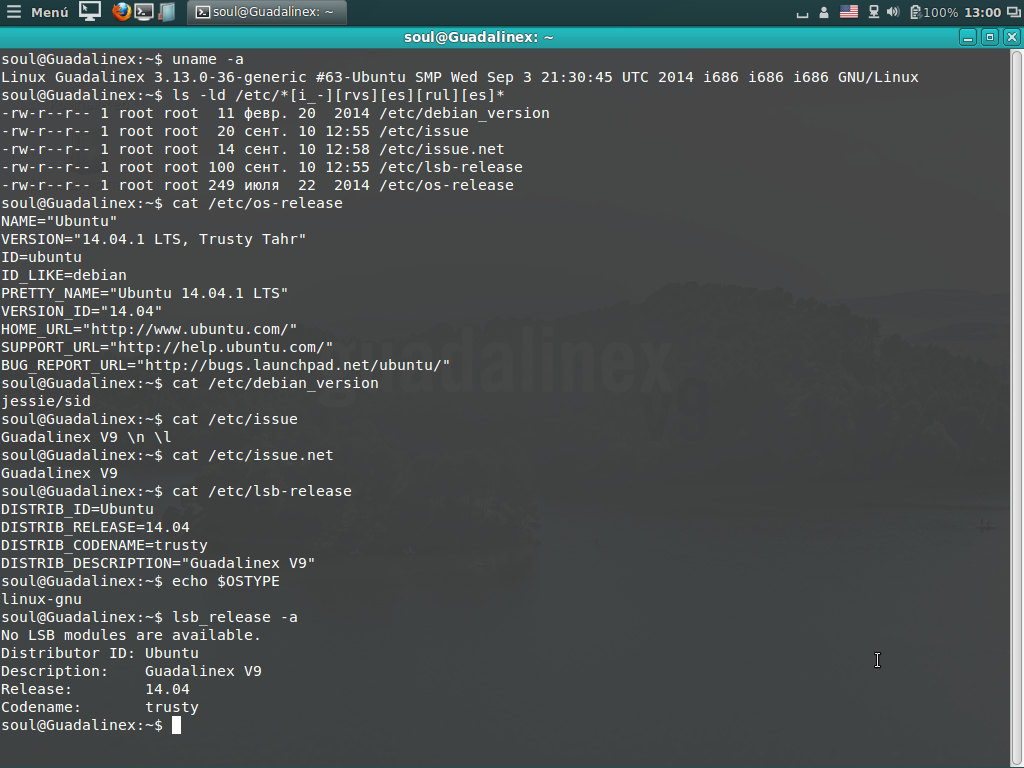The height and width of the screenshot is (768, 1024).
Task: Click VERSION="14.04.1 LTS, Trusty Tahr" line
Action: pyautogui.click(x=153, y=239)
